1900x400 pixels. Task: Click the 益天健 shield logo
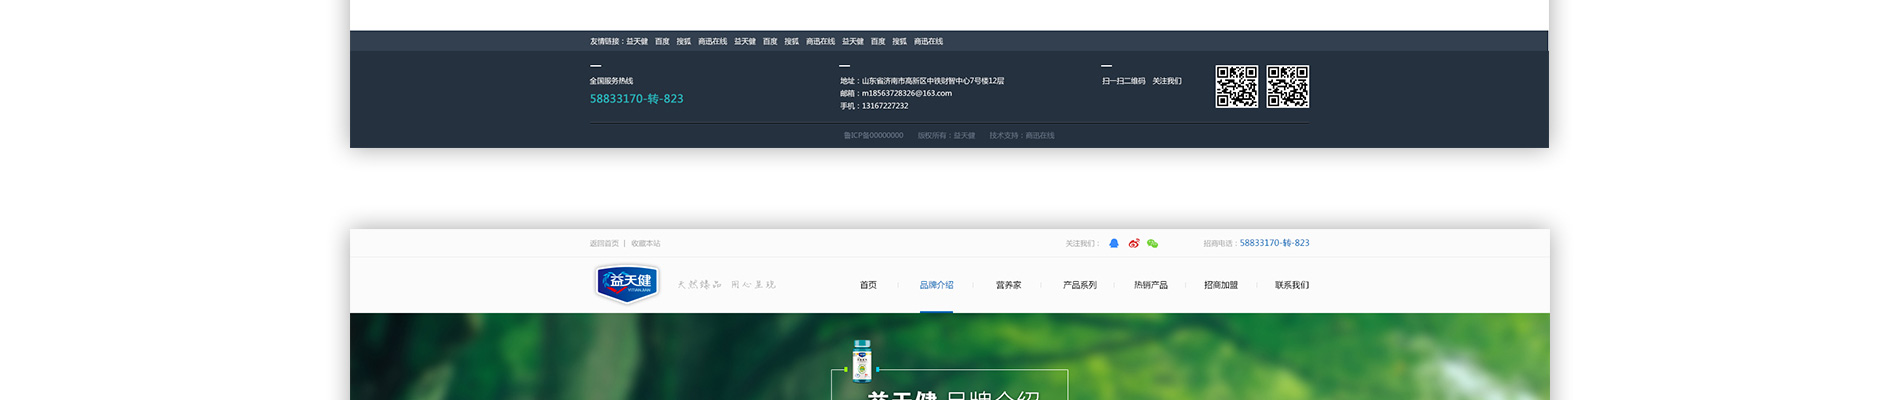pos(627,283)
